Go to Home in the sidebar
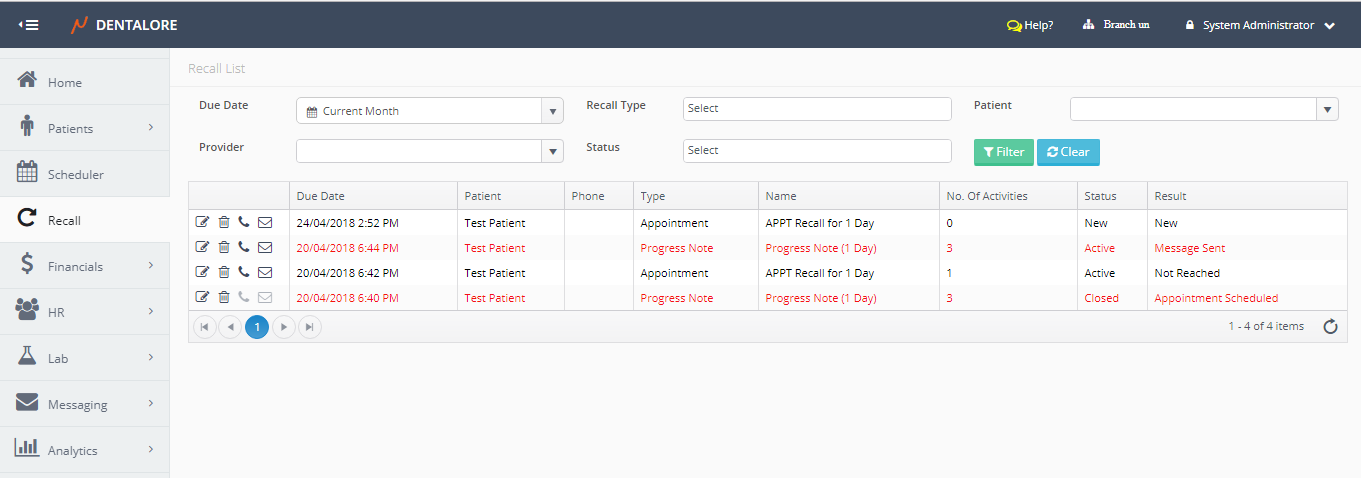This screenshot has width=1361, height=478. click(x=64, y=83)
